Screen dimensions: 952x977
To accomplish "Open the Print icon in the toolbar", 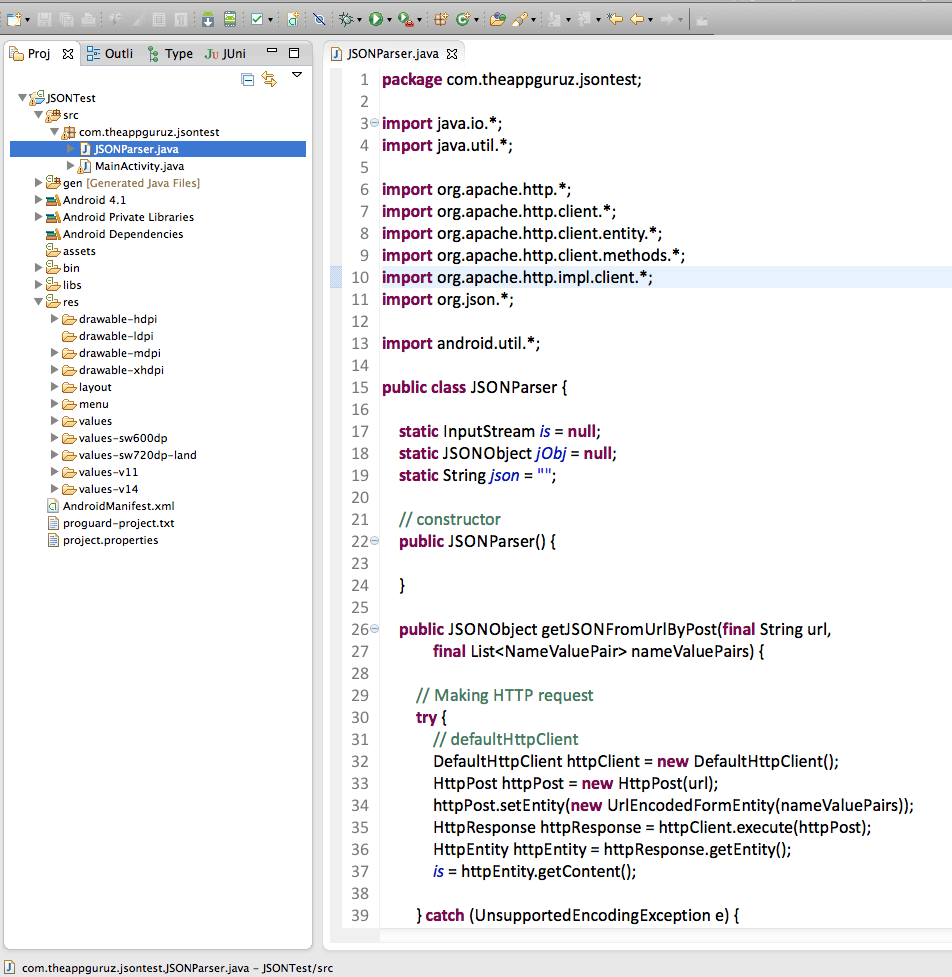I will pyautogui.click(x=87, y=17).
